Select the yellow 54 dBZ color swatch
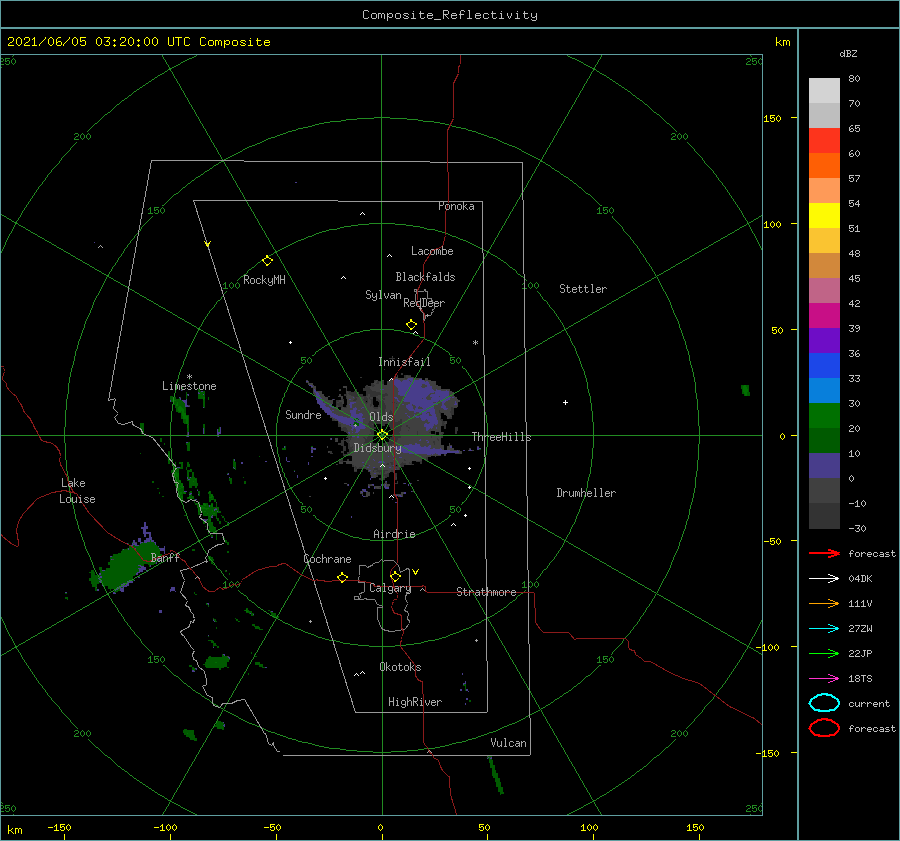This screenshot has height=841, width=900. point(824,216)
